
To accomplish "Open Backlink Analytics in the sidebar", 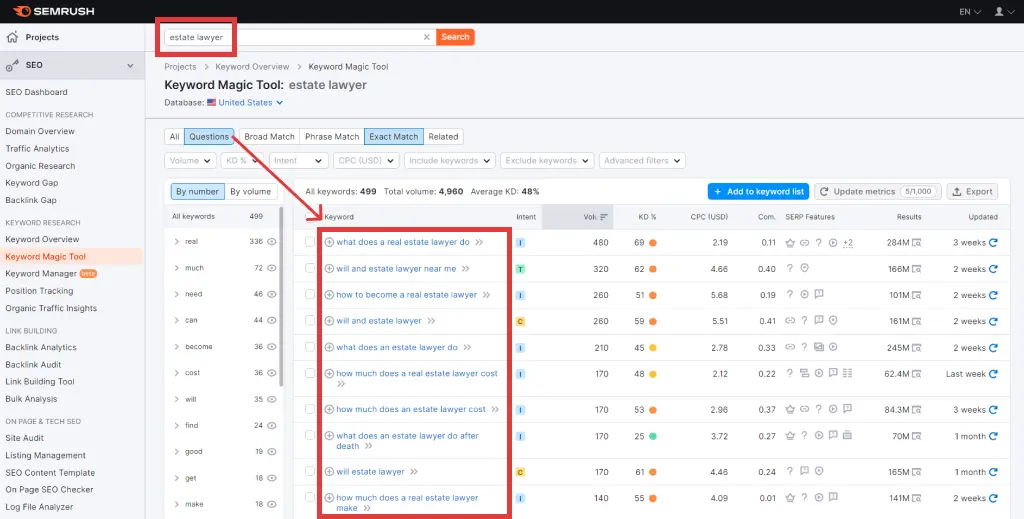I will tap(41, 347).
